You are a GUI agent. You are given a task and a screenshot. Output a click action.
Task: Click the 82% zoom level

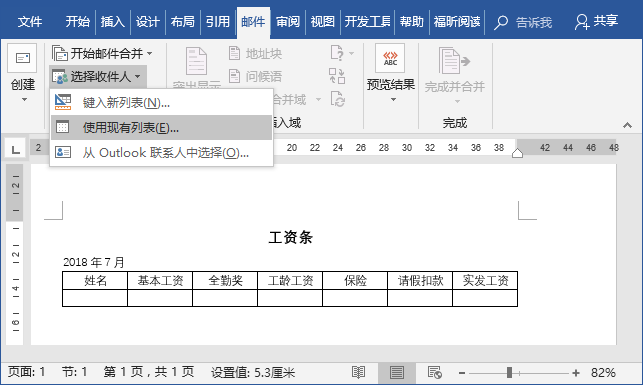point(603,373)
